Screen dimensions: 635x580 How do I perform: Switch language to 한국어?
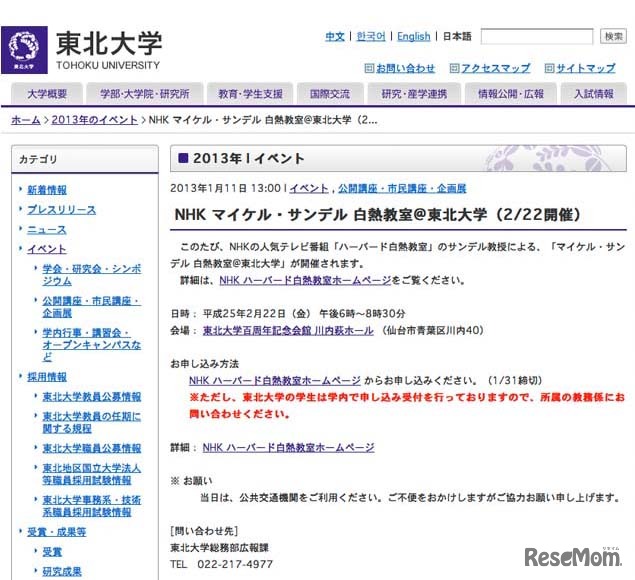point(371,36)
